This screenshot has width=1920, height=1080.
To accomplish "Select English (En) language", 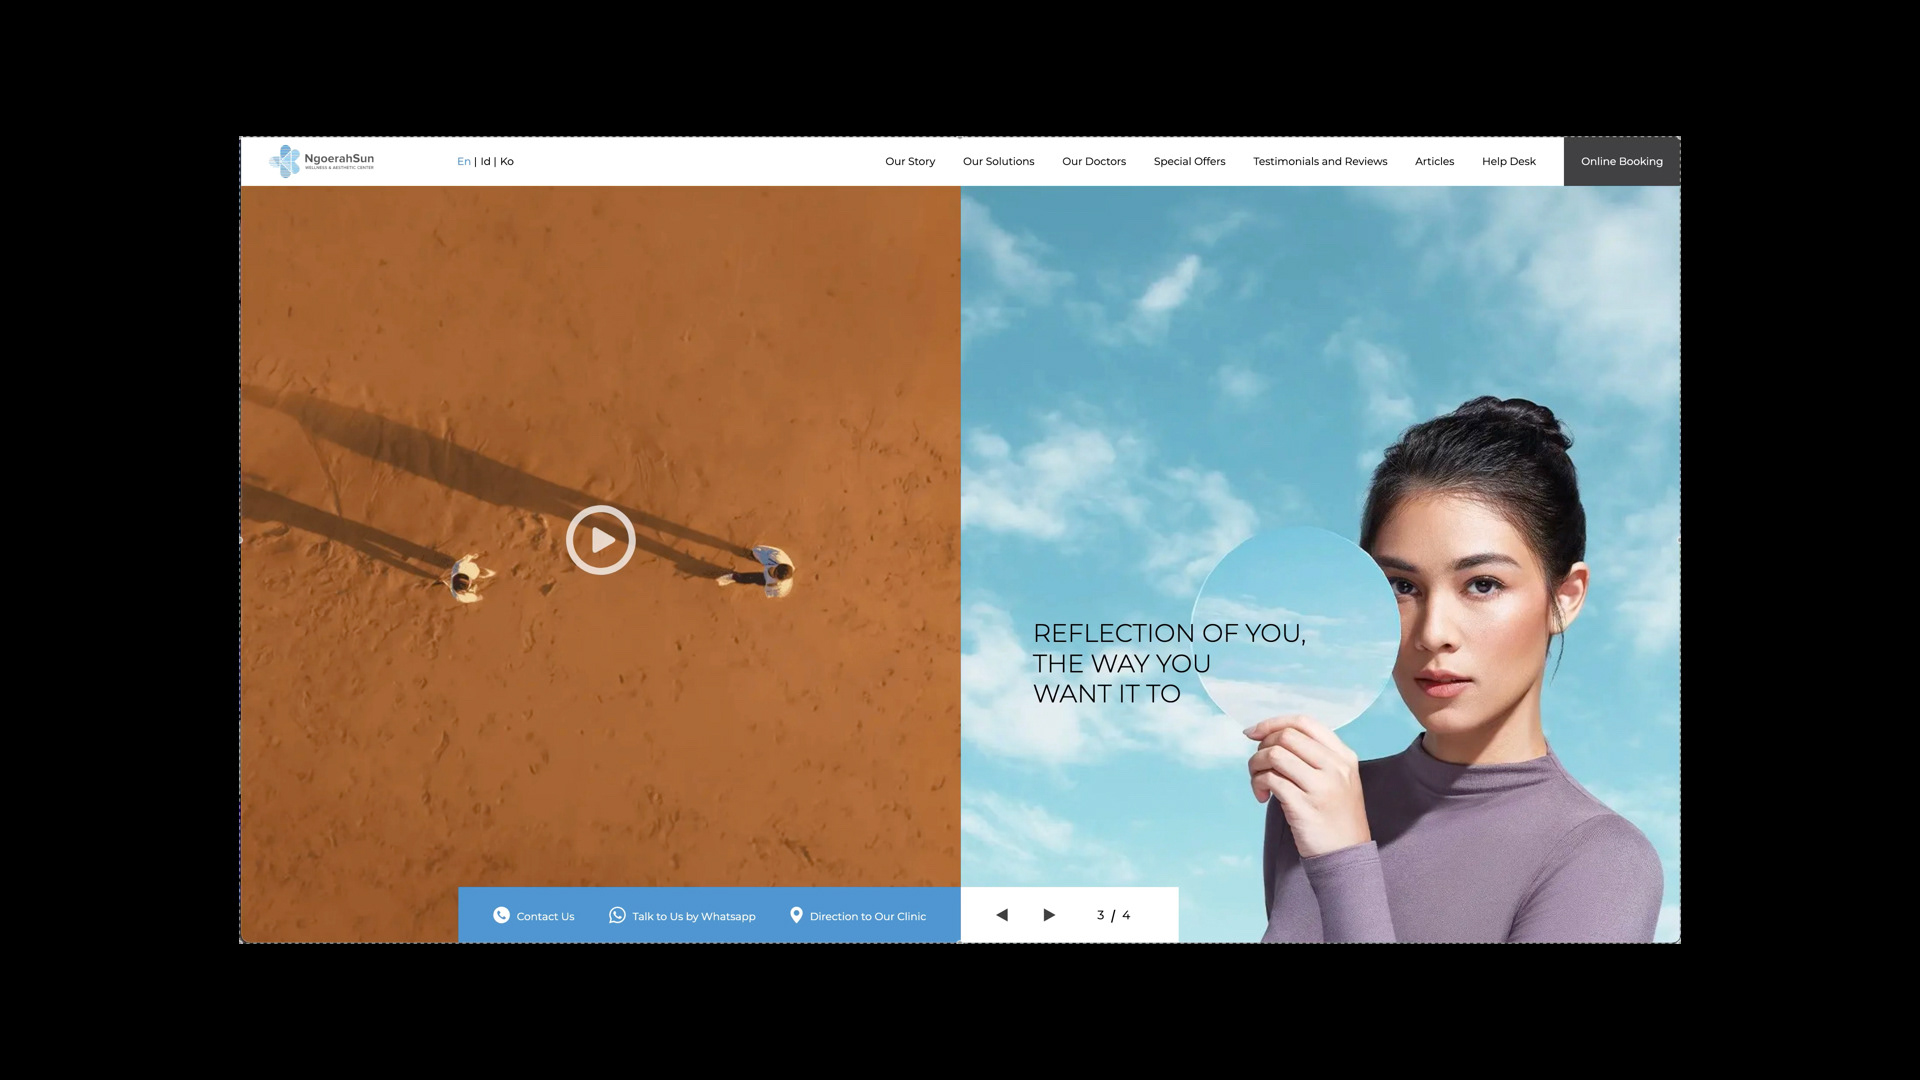I will coord(463,161).
